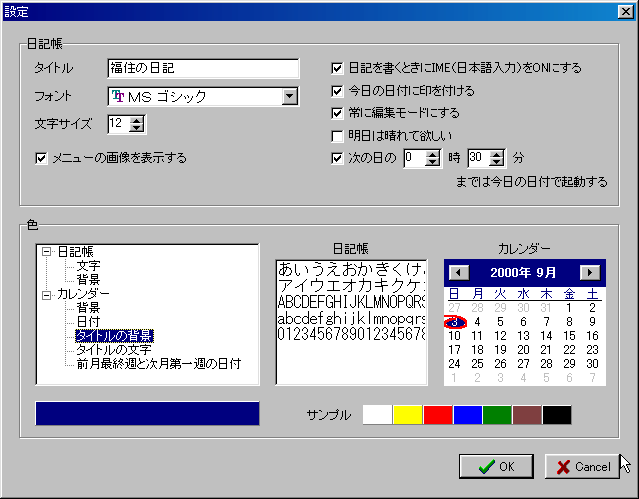Increase the 分 minute spinner value
Screen dimensions: 639x499
point(496,154)
